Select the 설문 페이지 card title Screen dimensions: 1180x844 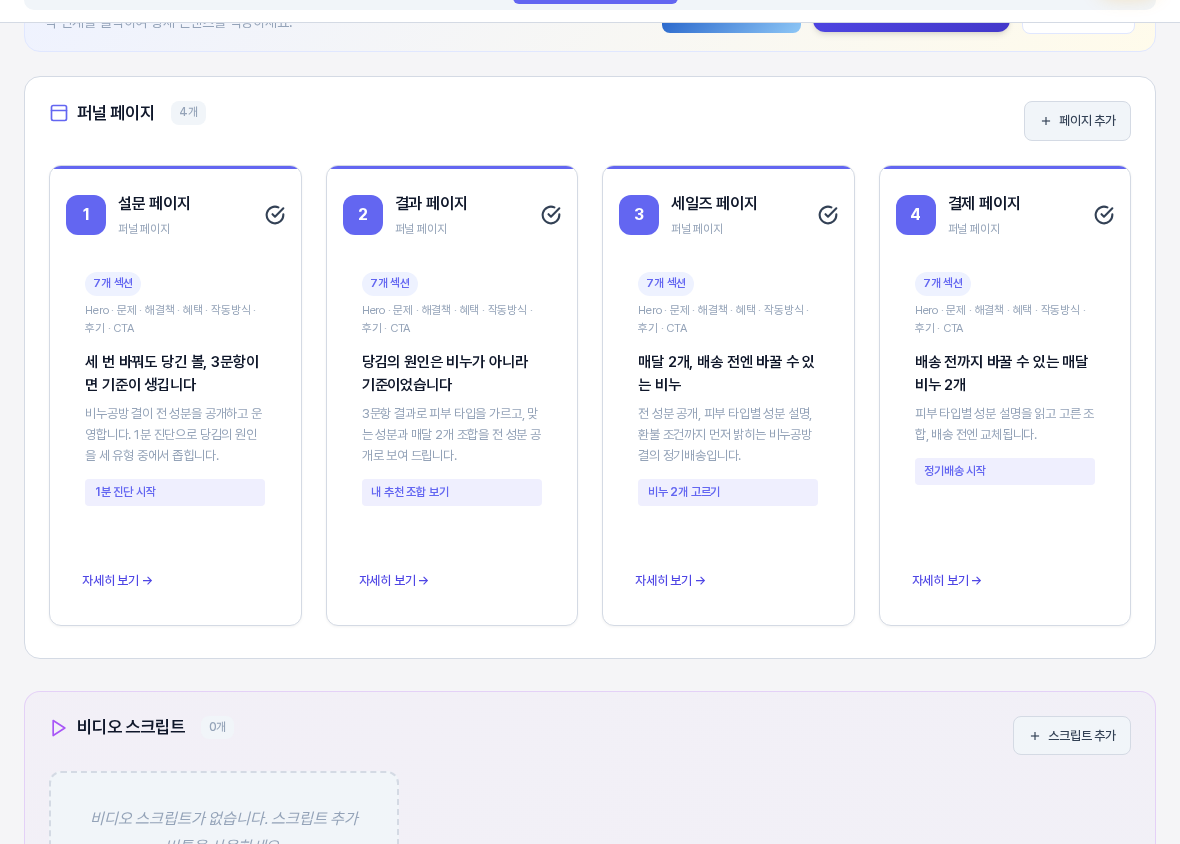pos(154,204)
